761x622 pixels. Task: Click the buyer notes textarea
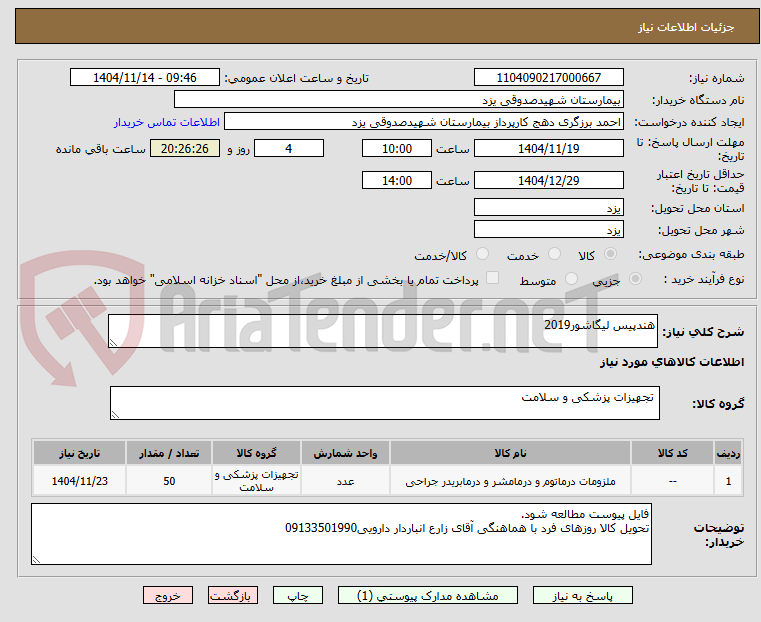tap(341, 534)
